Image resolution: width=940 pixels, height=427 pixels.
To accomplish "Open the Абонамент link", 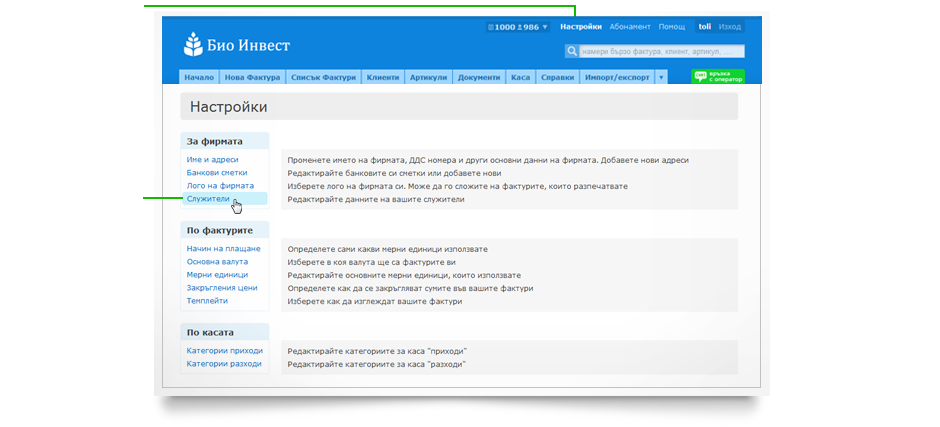I will [630, 27].
